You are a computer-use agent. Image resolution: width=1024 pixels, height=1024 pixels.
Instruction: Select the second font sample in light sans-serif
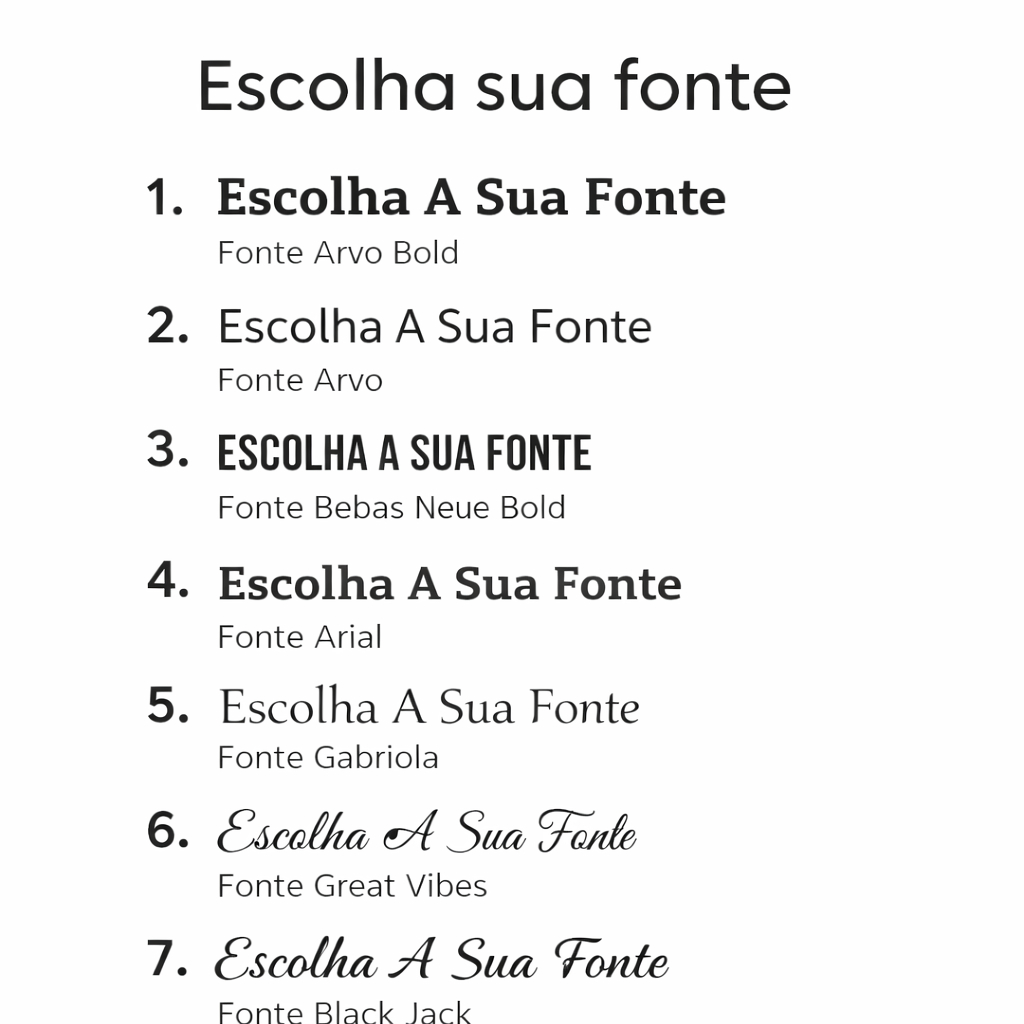(x=434, y=327)
